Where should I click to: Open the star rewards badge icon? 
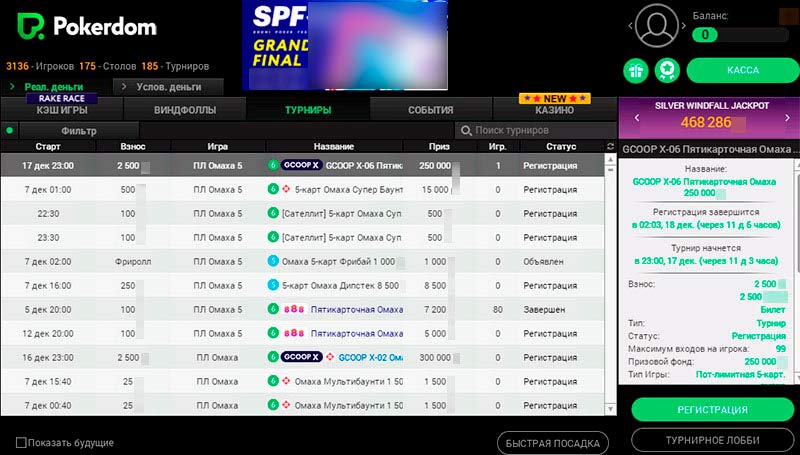(667, 70)
